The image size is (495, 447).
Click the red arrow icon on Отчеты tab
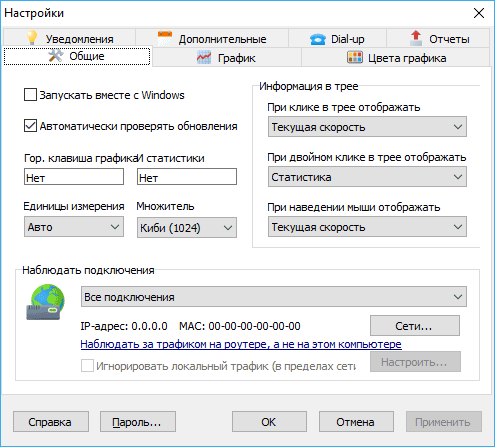(415, 38)
